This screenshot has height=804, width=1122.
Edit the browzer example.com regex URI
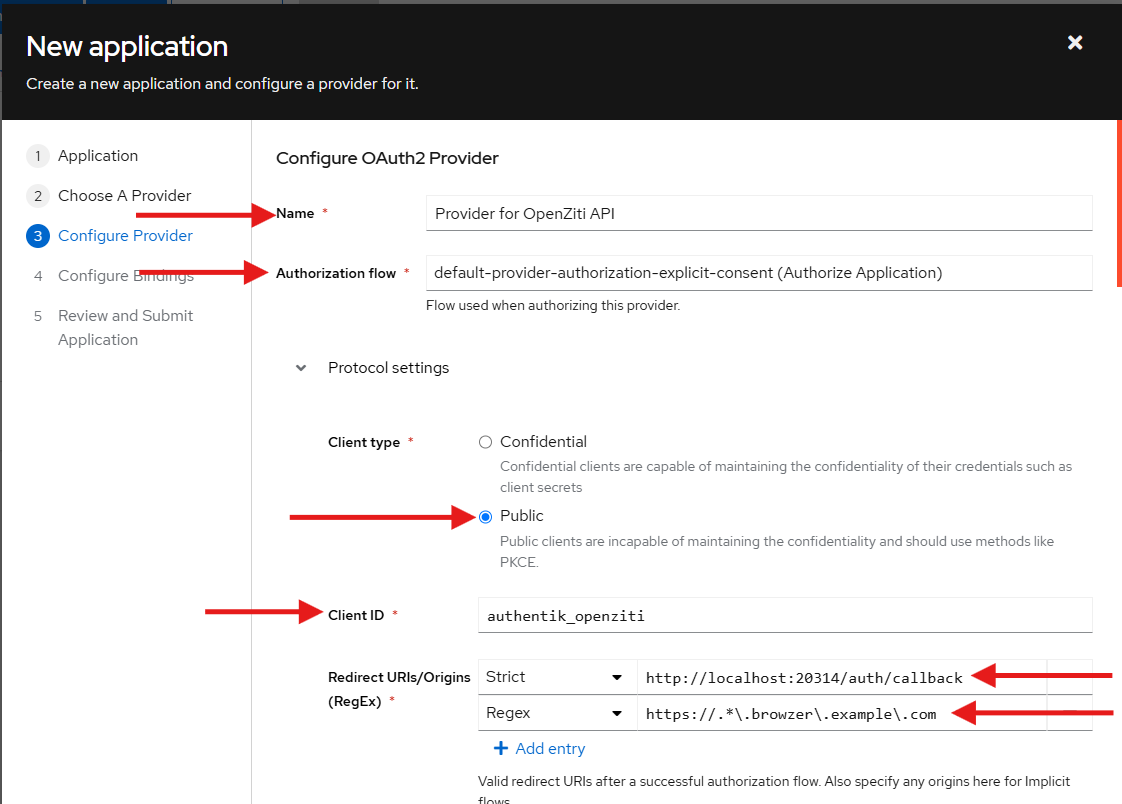[790, 714]
